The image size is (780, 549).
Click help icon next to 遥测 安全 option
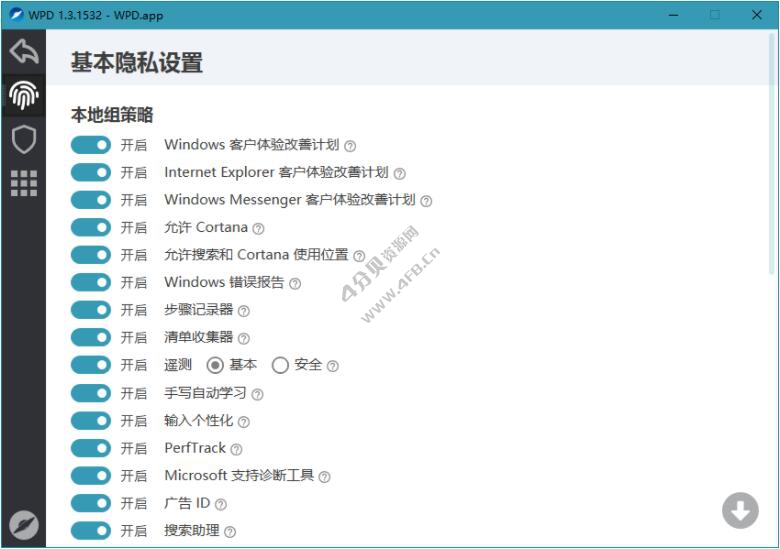coord(333,366)
